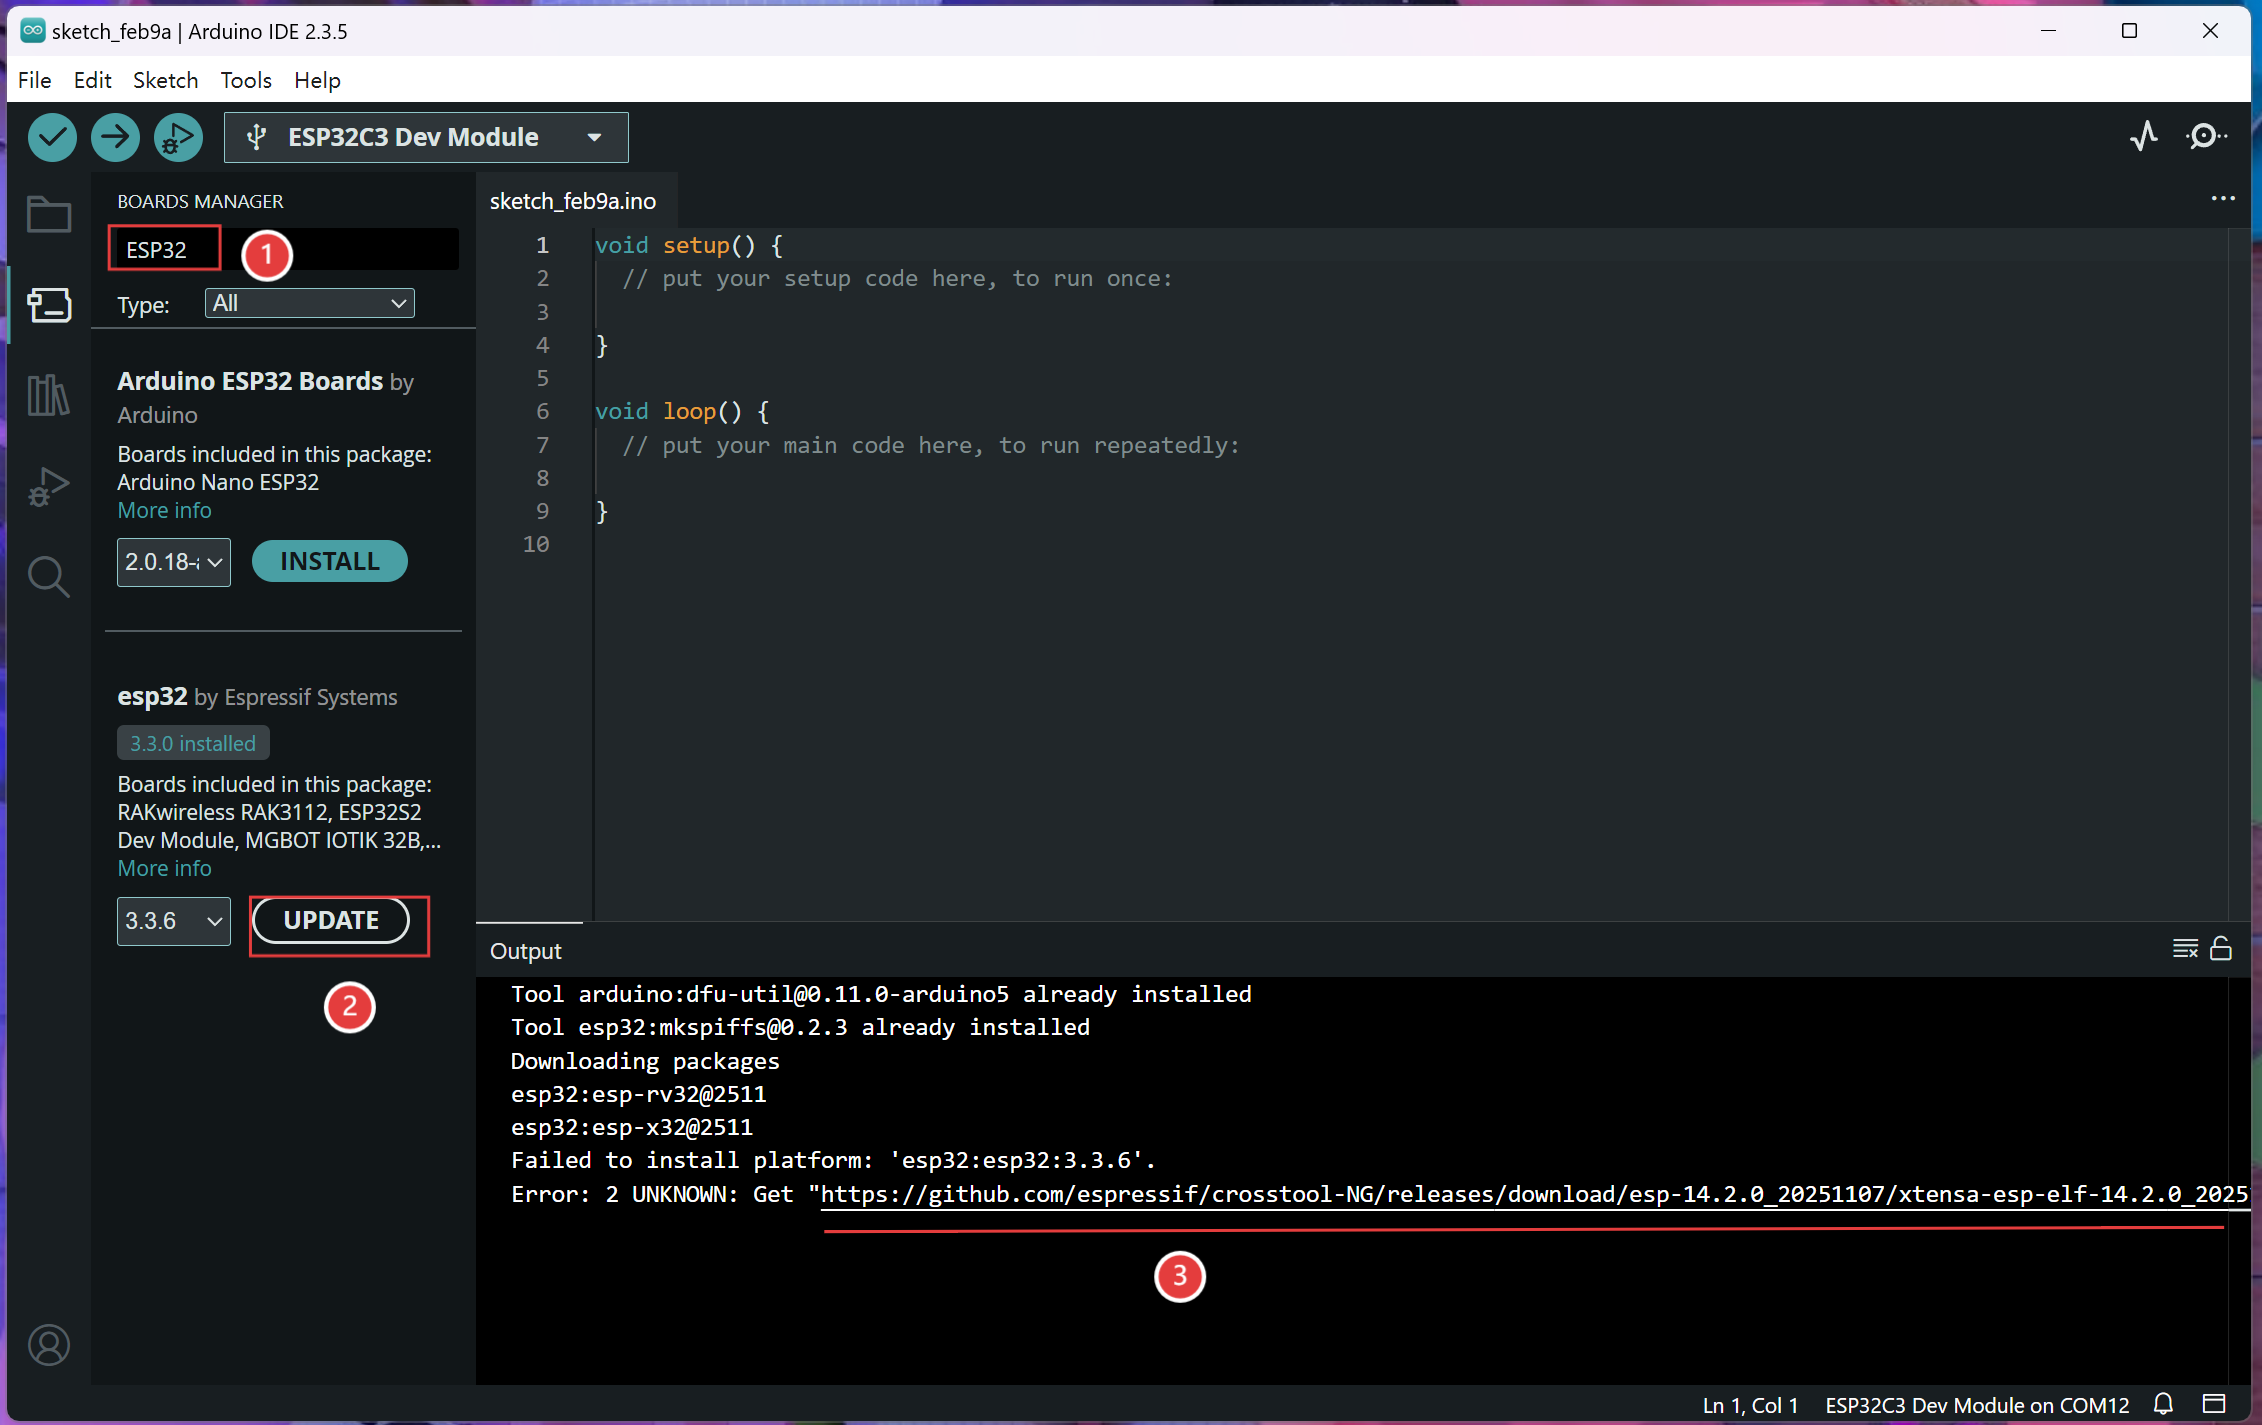Clear the output with the clear icon
2262x1425 pixels.
point(2185,948)
